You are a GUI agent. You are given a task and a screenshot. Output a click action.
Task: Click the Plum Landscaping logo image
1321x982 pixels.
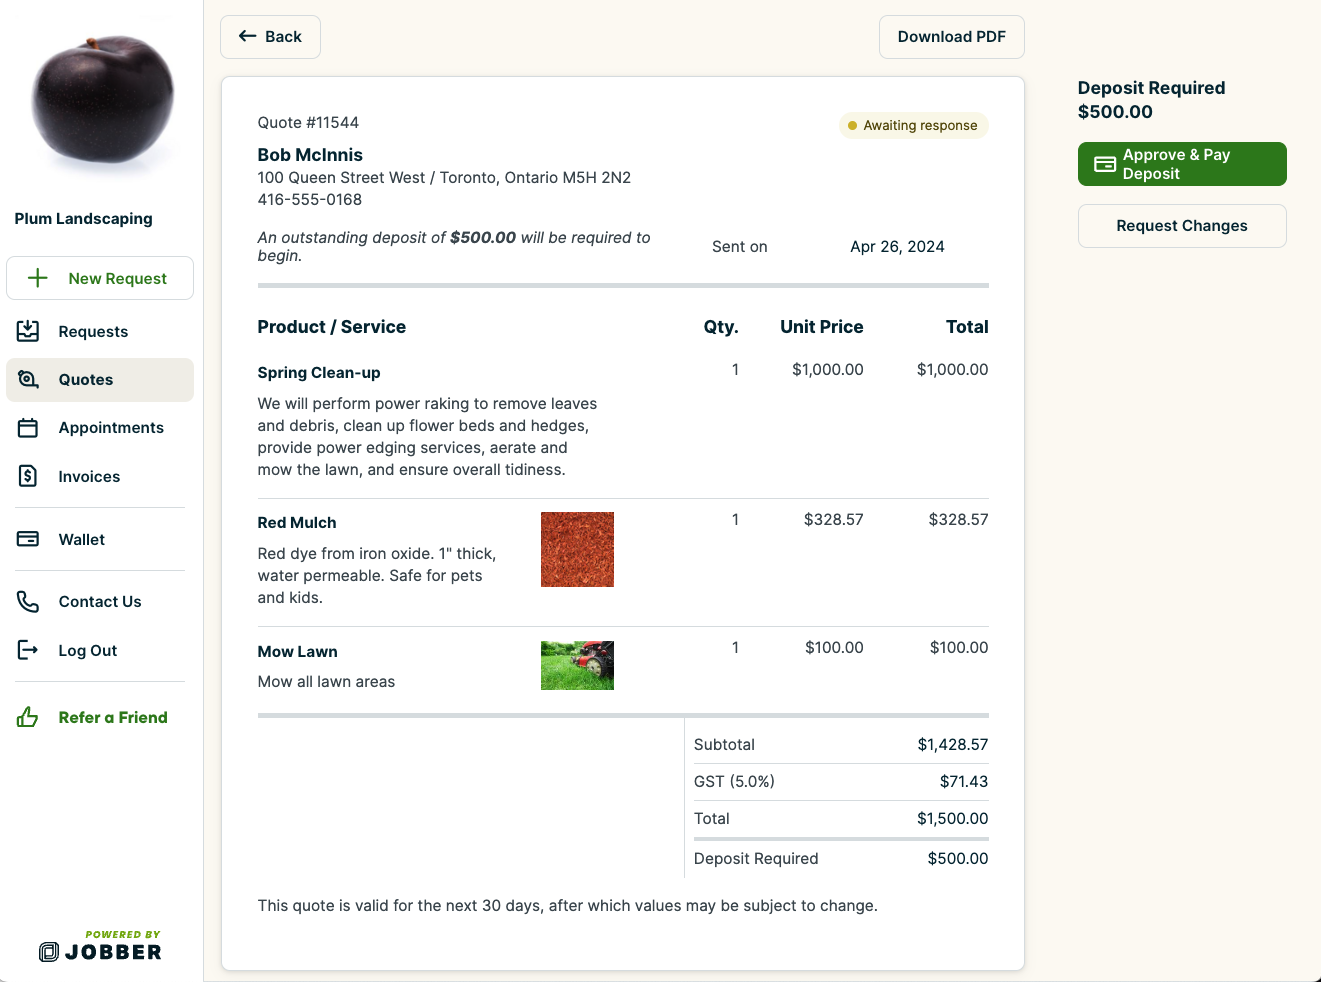point(102,100)
